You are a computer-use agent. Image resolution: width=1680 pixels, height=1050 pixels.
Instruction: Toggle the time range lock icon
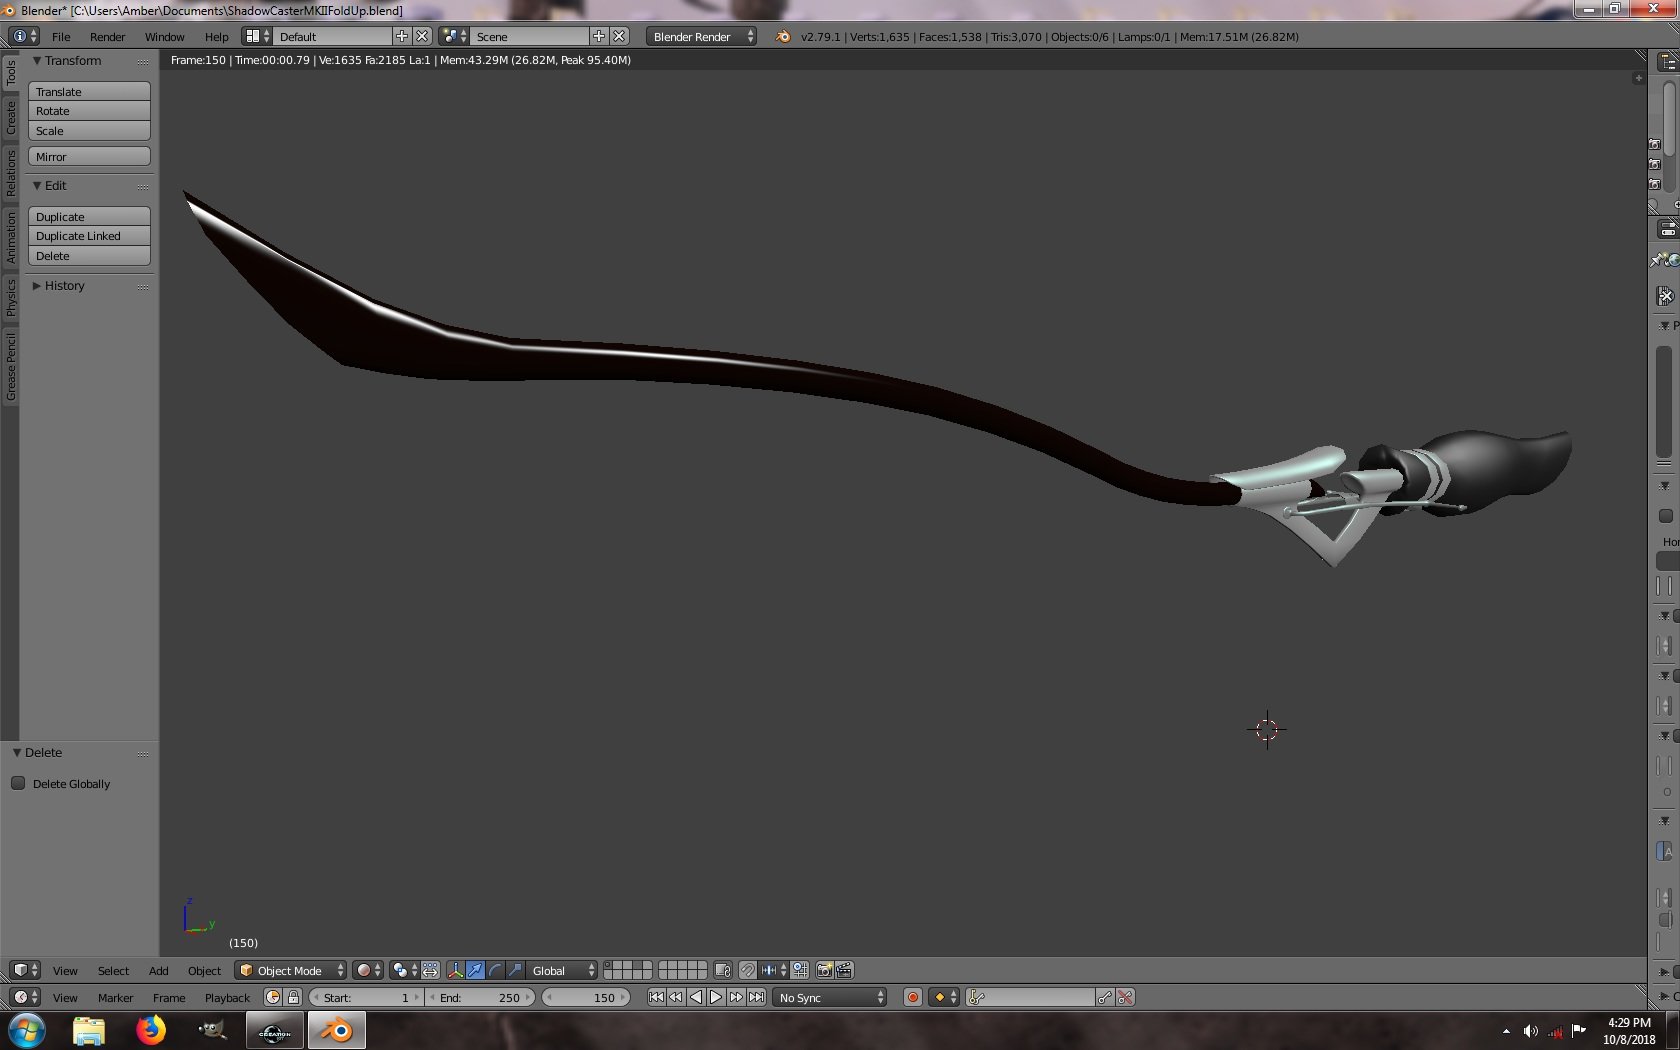tap(293, 997)
